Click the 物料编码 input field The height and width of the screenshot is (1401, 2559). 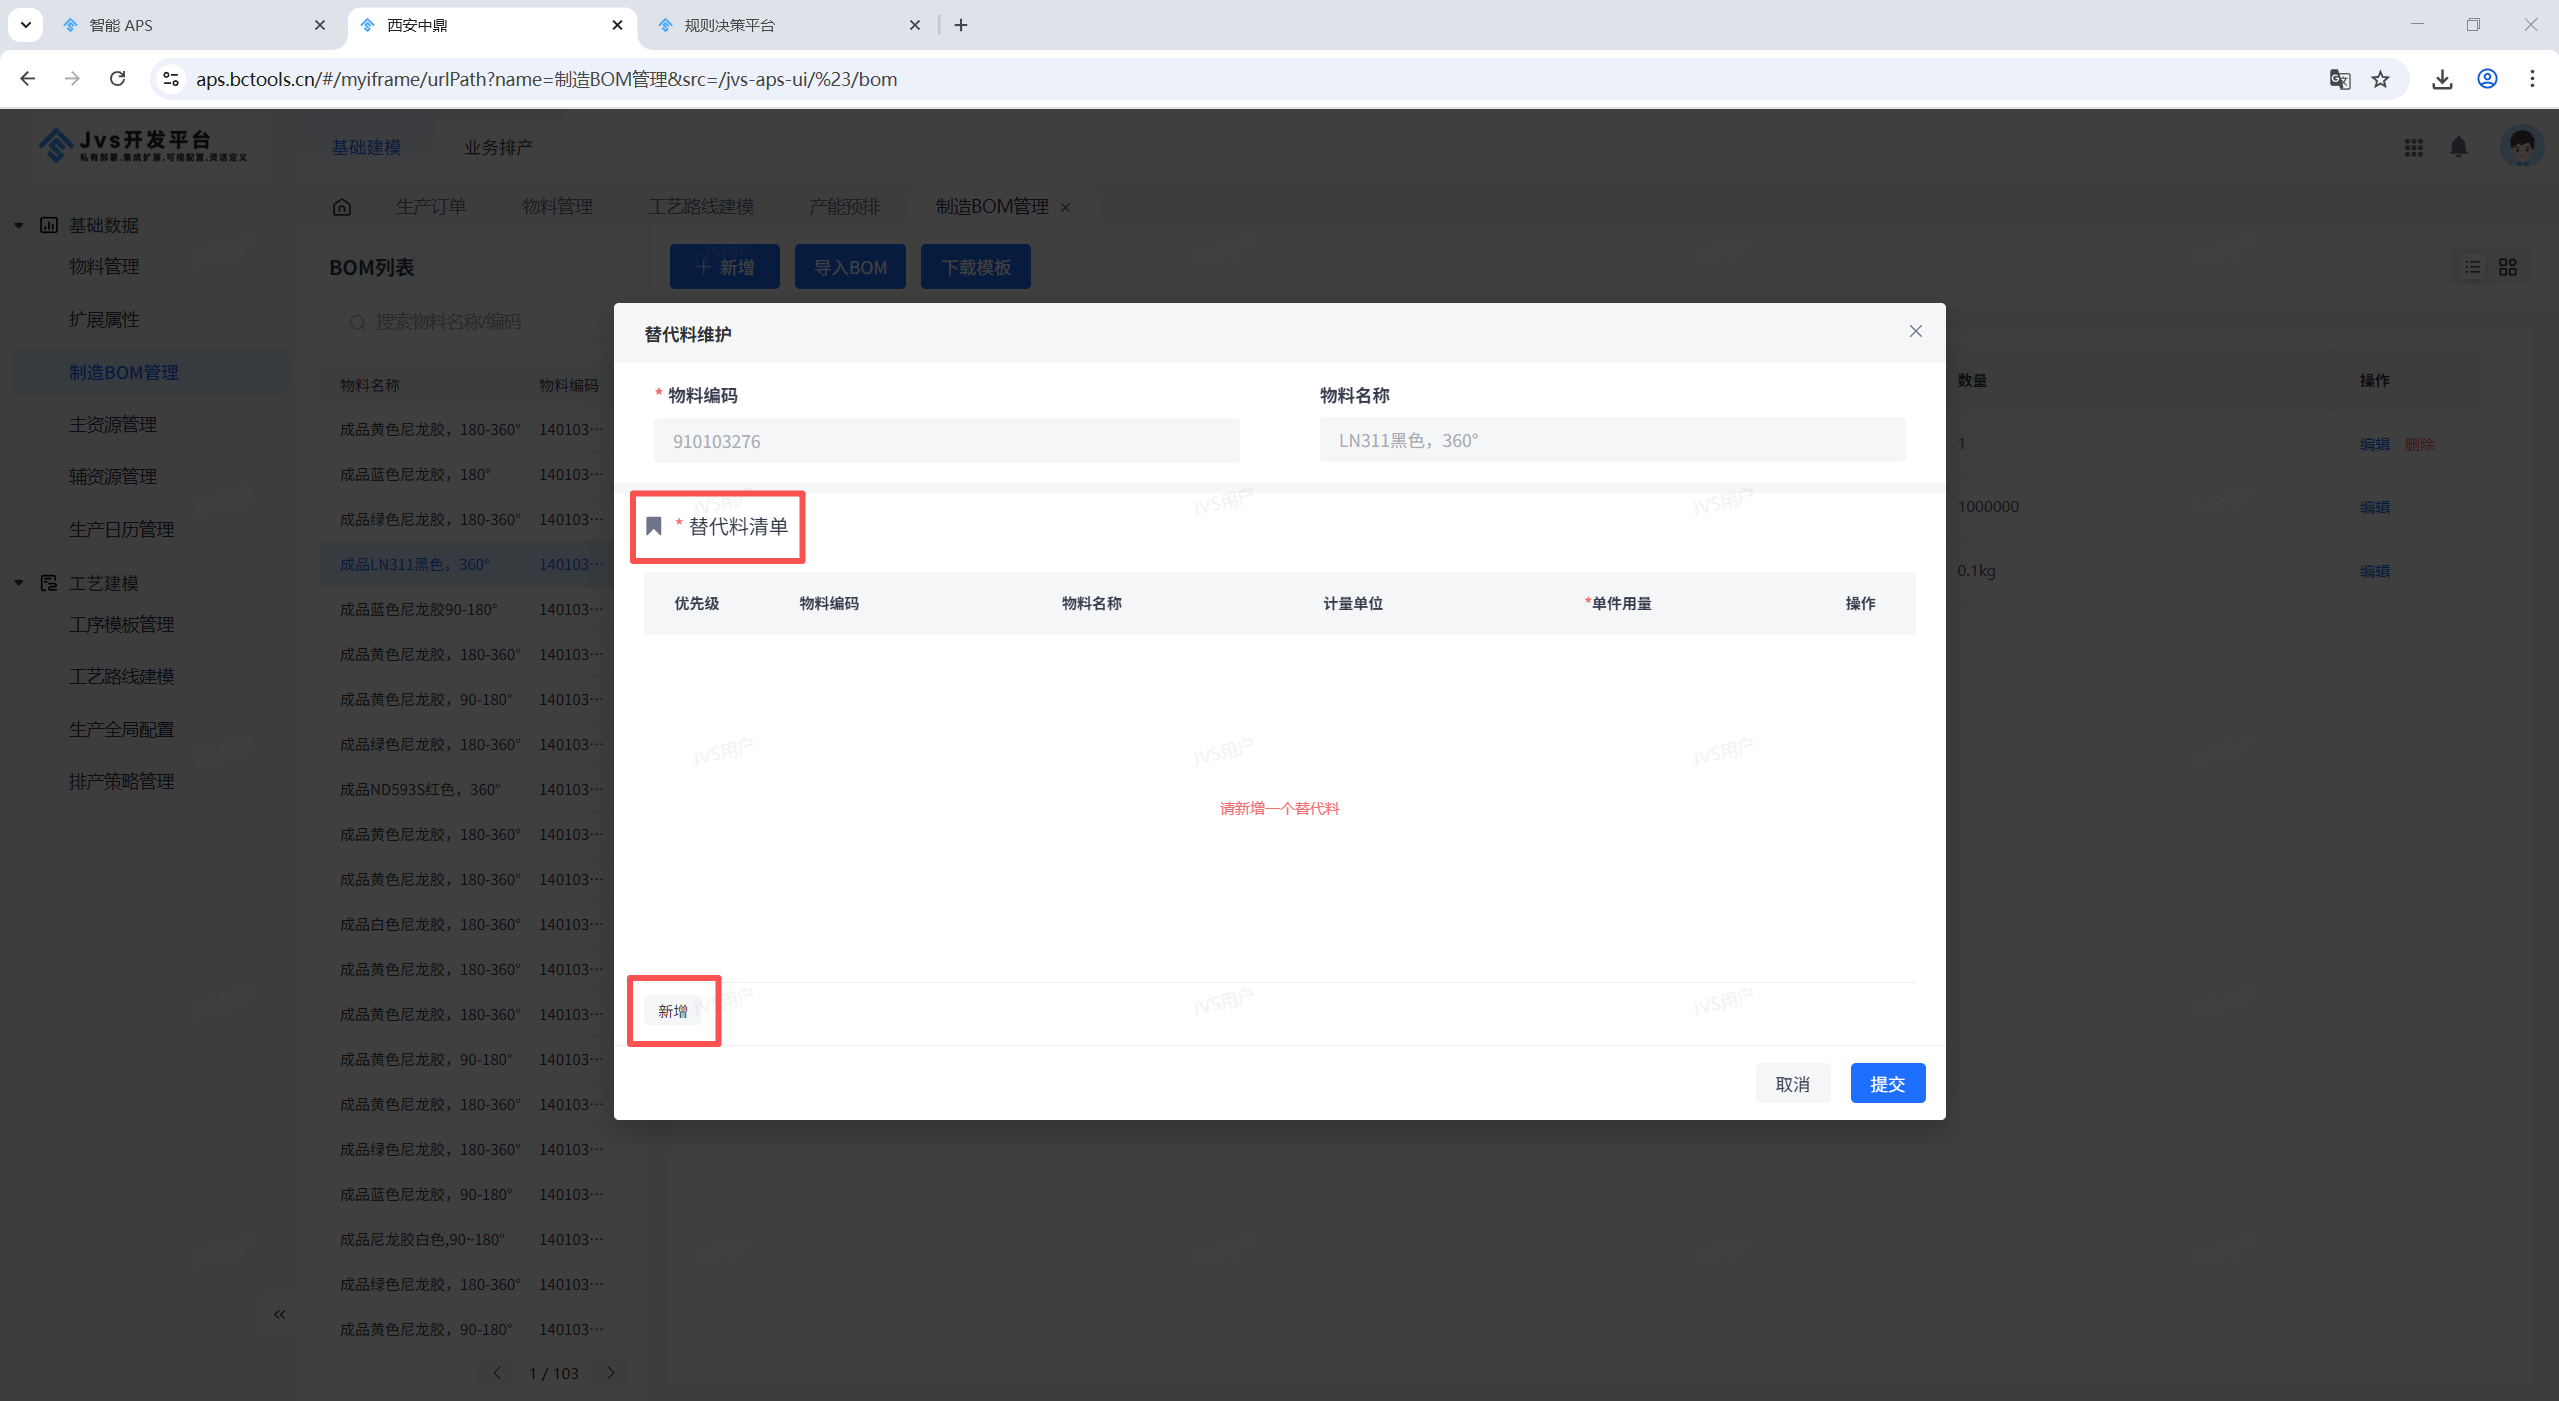pos(946,441)
